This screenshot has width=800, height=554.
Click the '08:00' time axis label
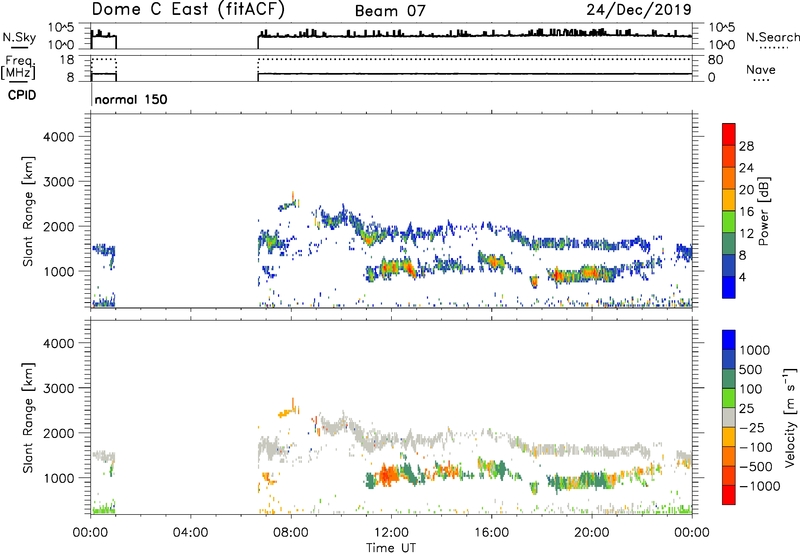291,533
